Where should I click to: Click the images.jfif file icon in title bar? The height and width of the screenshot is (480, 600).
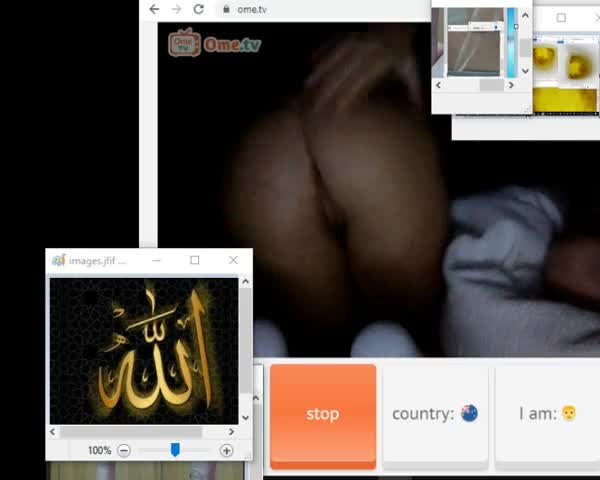pos(58,260)
